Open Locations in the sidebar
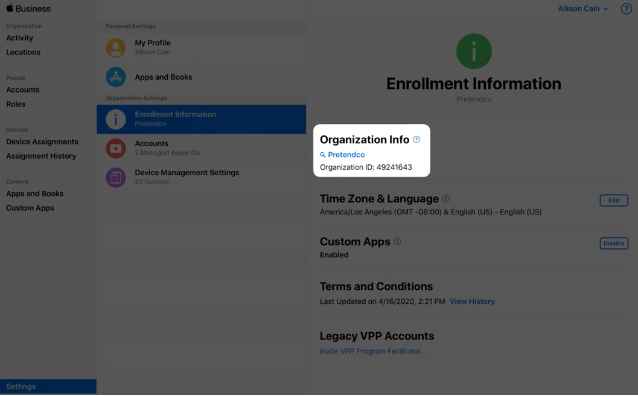The height and width of the screenshot is (396, 638). point(23,52)
